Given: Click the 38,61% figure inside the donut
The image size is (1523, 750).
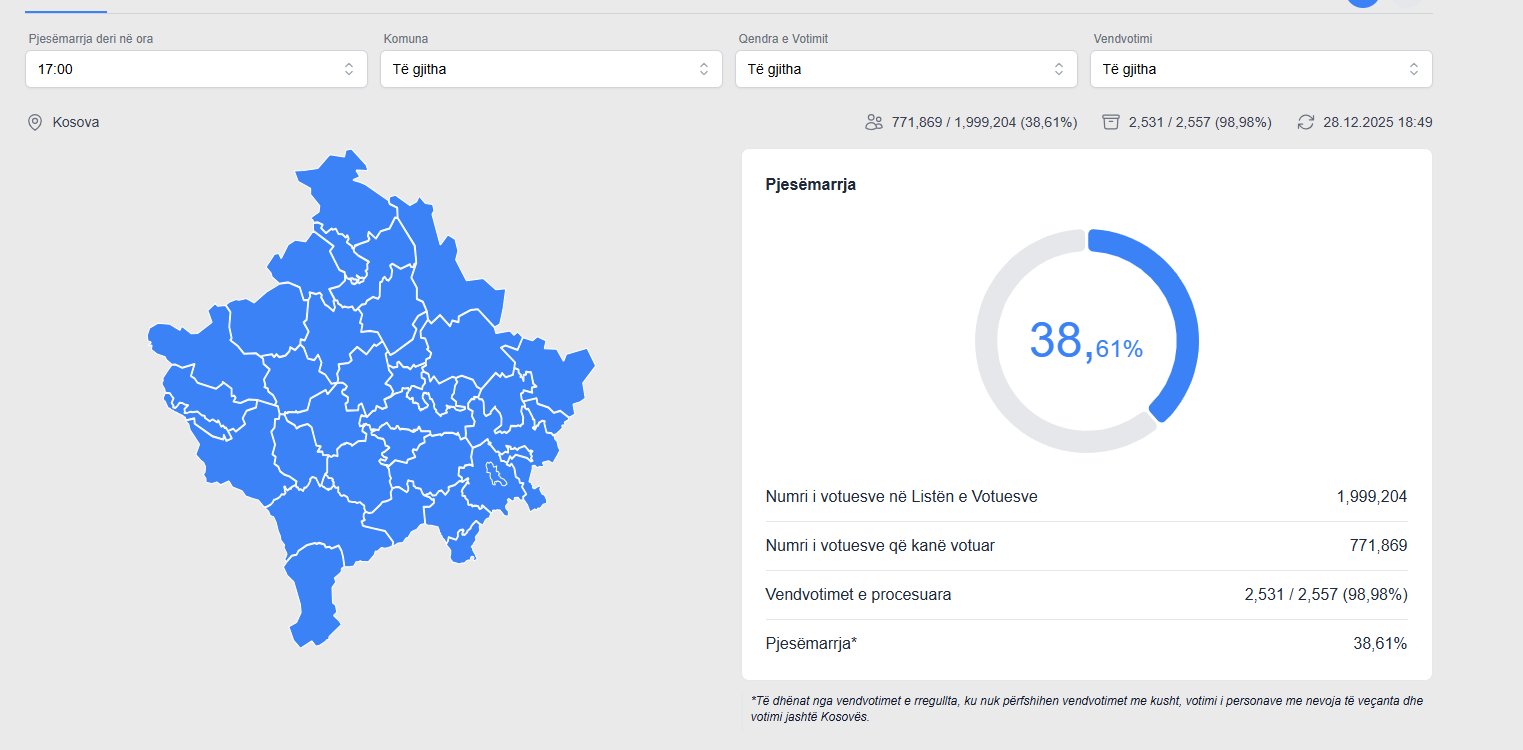Looking at the screenshot, I should (x=1086, y=341).
